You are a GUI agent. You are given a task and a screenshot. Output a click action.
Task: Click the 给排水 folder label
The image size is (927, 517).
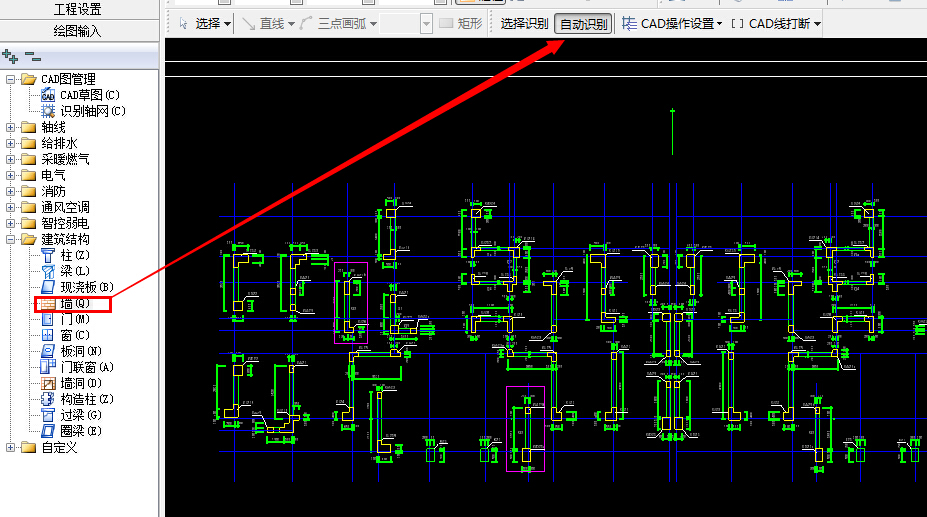point(59,143)
